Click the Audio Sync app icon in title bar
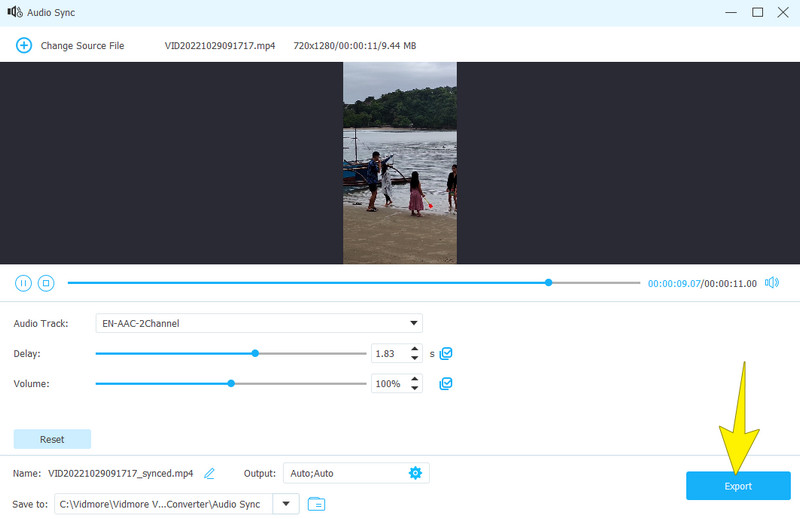The width and height of the screenshot is (800, 519). [14, 12]
